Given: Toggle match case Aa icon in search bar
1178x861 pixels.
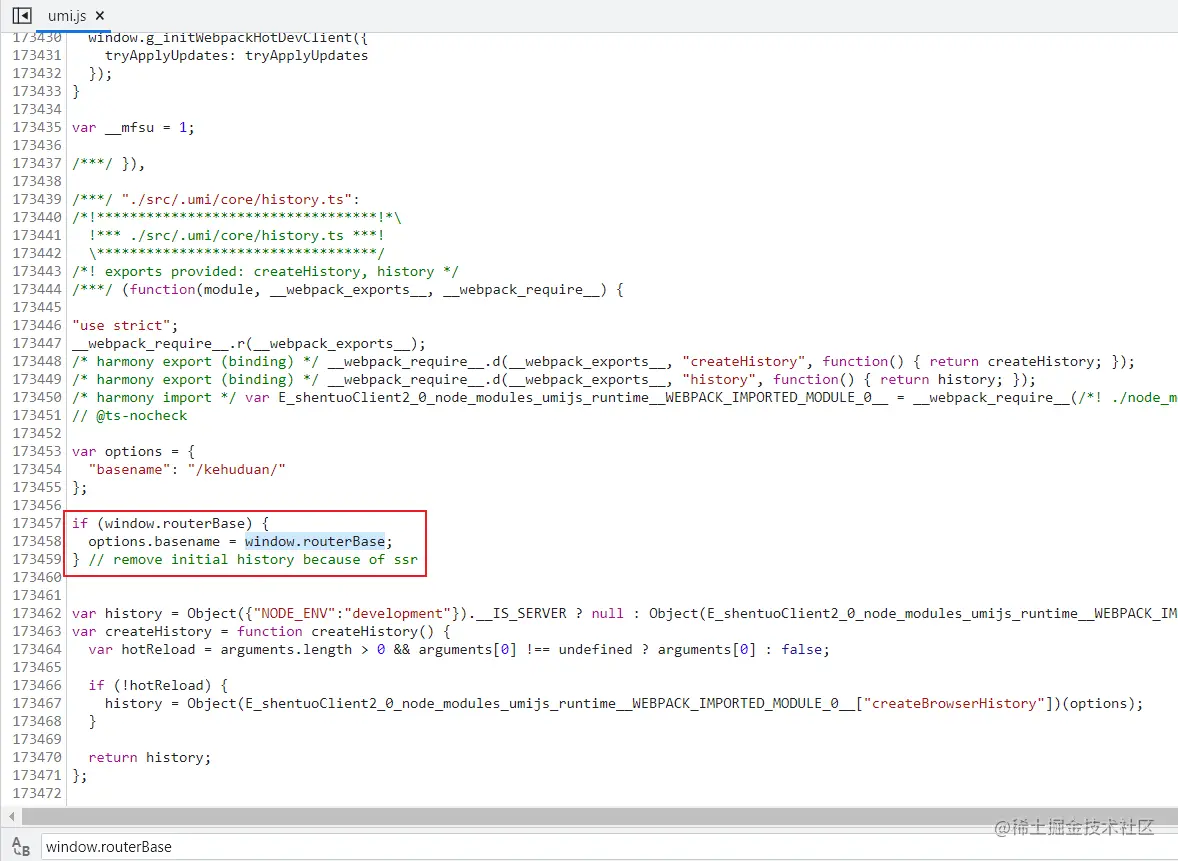Looking at the screenshot, I should pos(20,847).
